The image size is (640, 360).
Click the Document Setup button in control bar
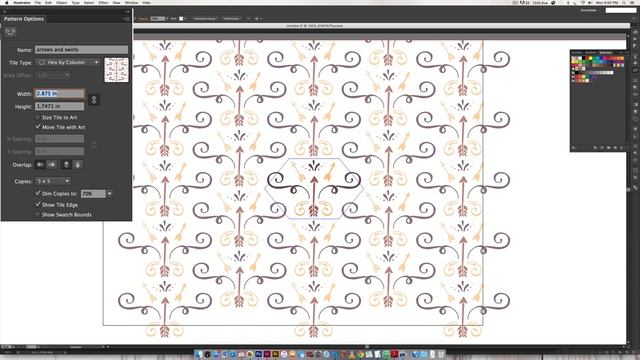(204, 18)
